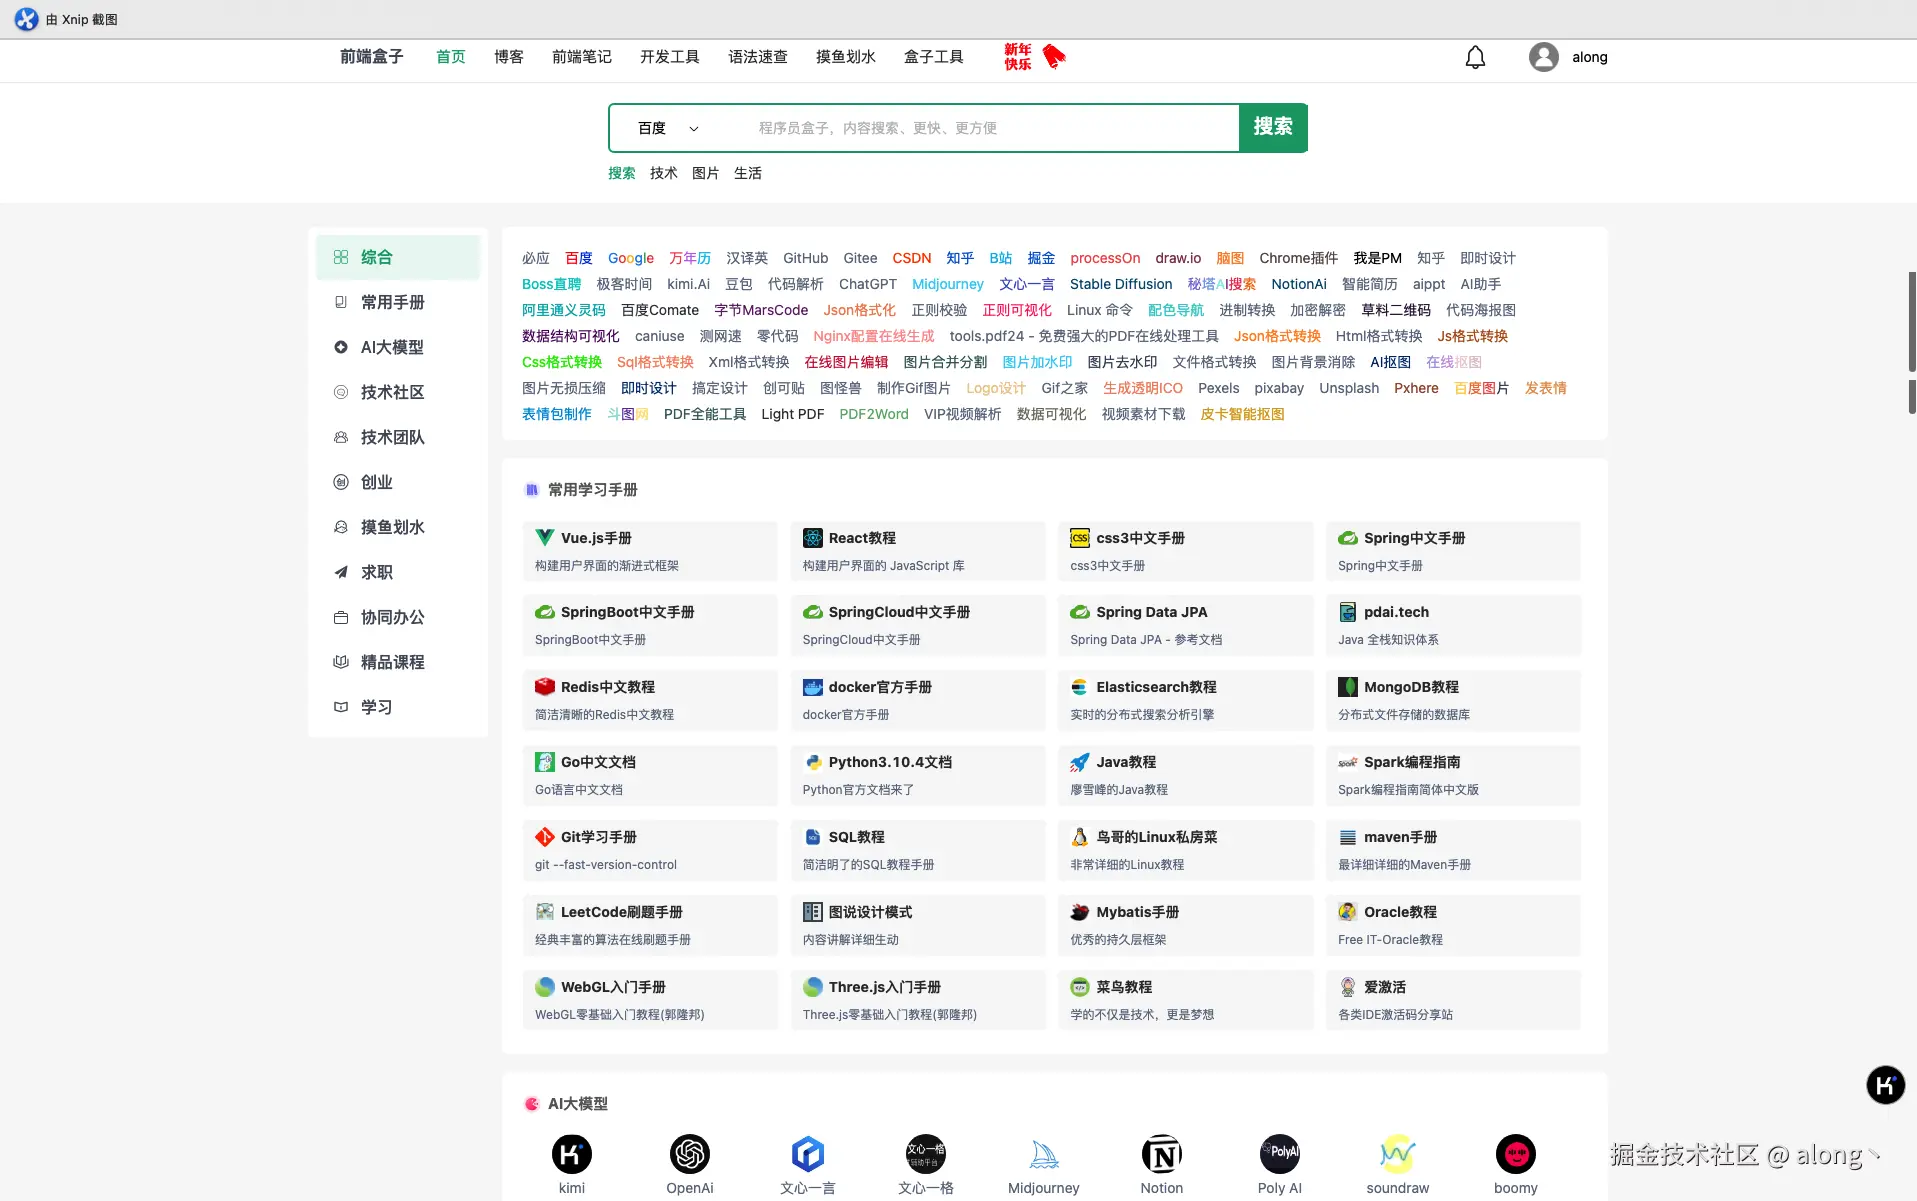Click the Git学习手册 diamond icon
The width and height of the screenshot is (1917, 1201).
pyautogui.click(x=545, y=837)
